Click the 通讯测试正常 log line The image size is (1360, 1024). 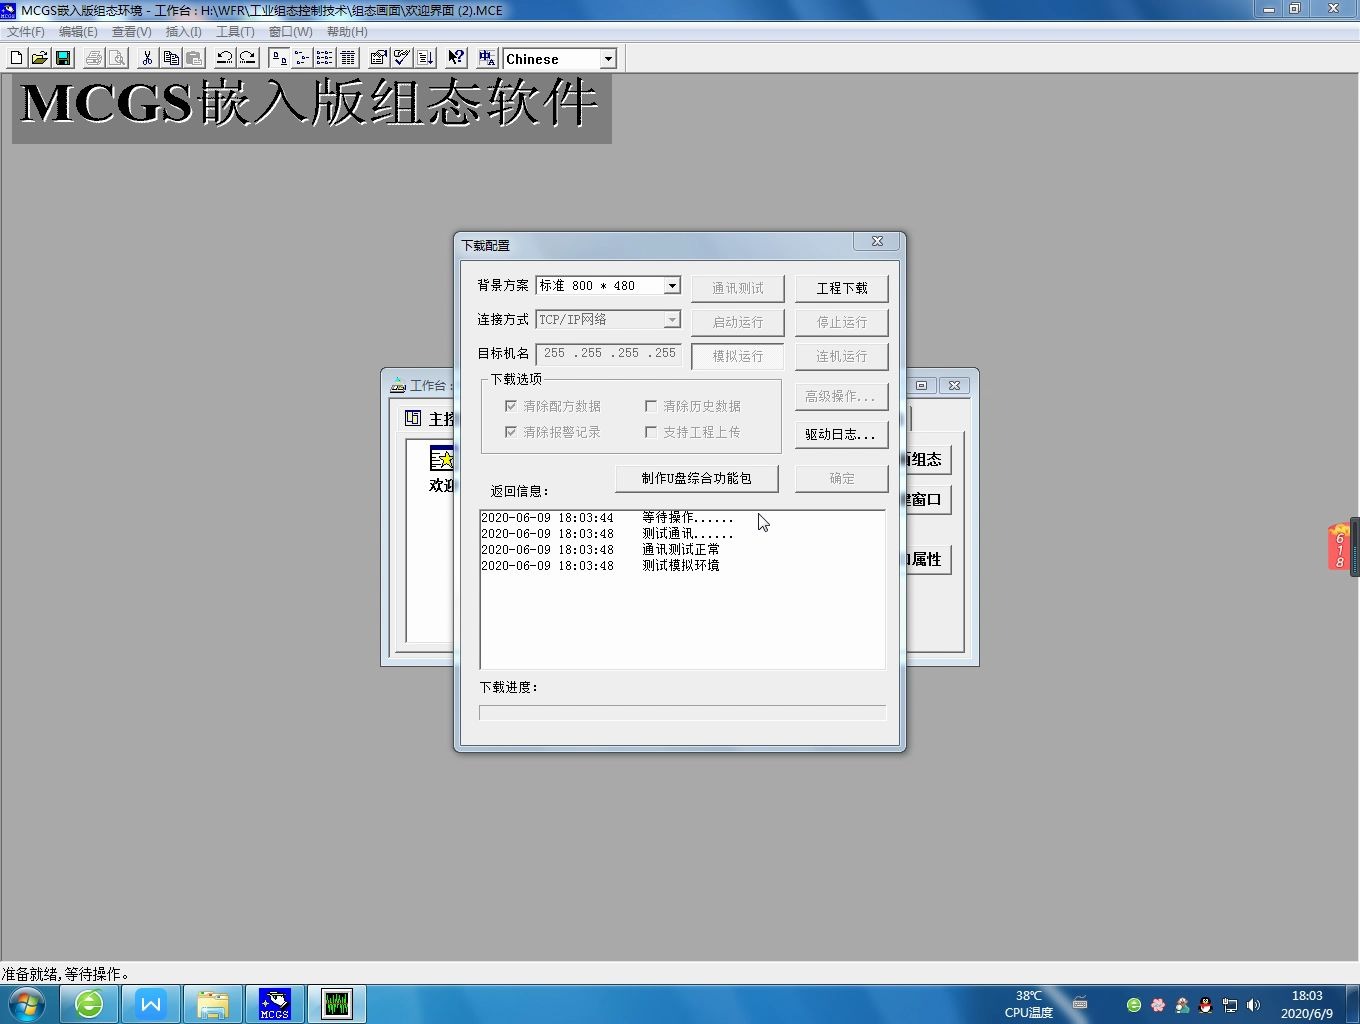point(600,550)
